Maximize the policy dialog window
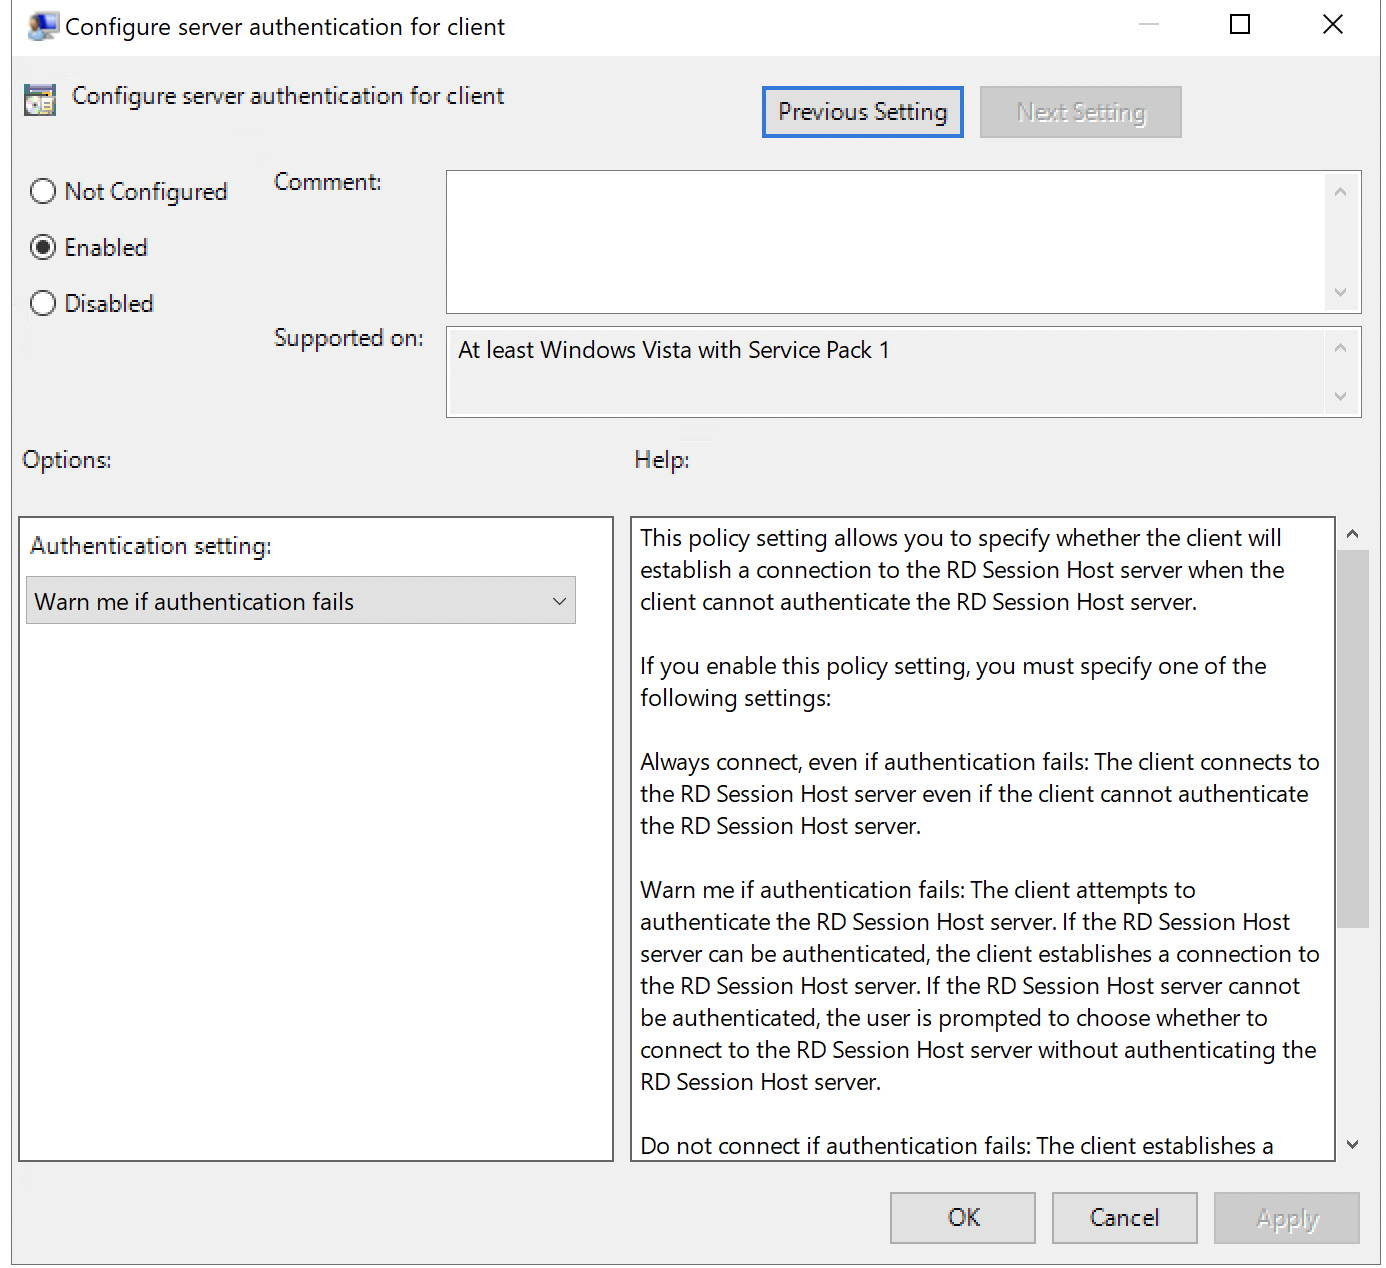The width and height of the screenshot is (1386, 1268). point(1240,25)
